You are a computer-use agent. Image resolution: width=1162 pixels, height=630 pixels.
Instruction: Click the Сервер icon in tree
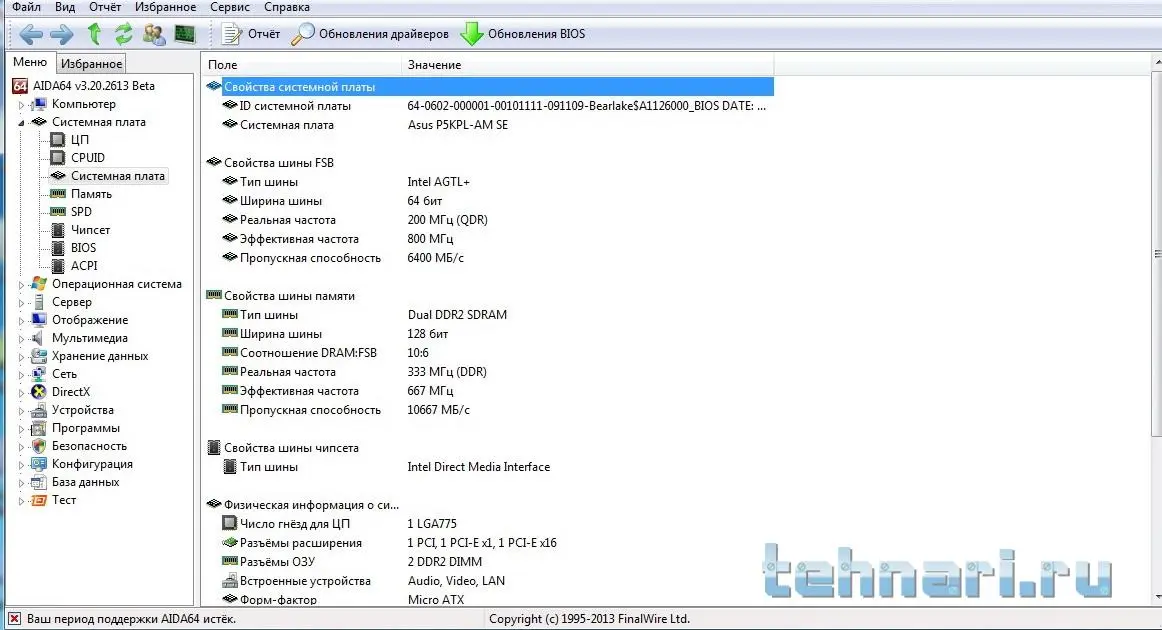click(x=39, y=302)
